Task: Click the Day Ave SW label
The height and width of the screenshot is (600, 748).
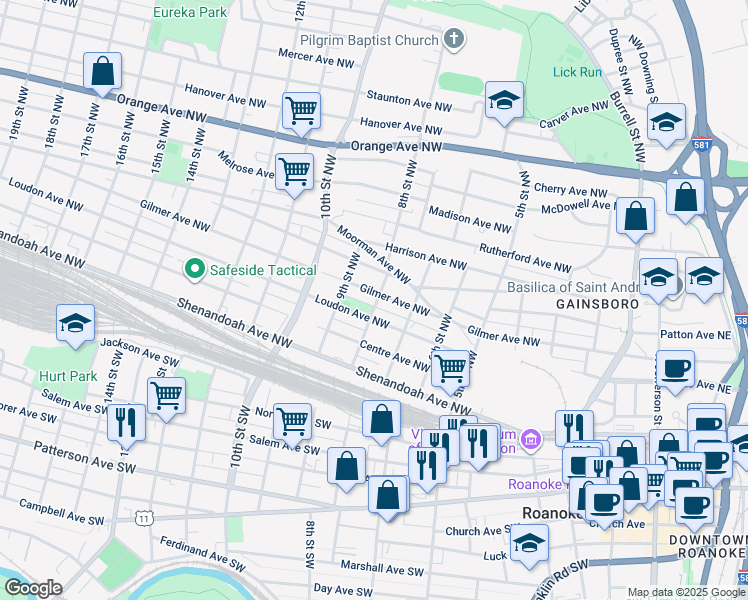Action: (x=343, y=590)
